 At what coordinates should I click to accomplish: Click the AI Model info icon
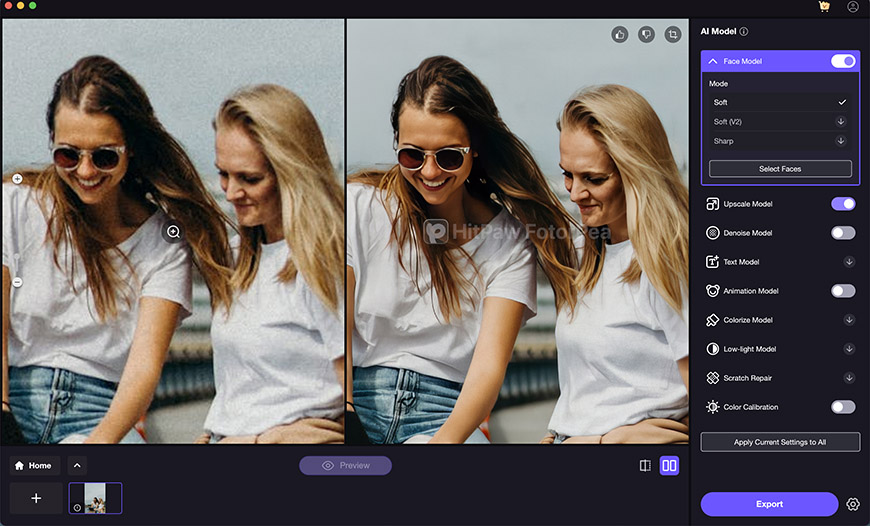tap(744, 32)
